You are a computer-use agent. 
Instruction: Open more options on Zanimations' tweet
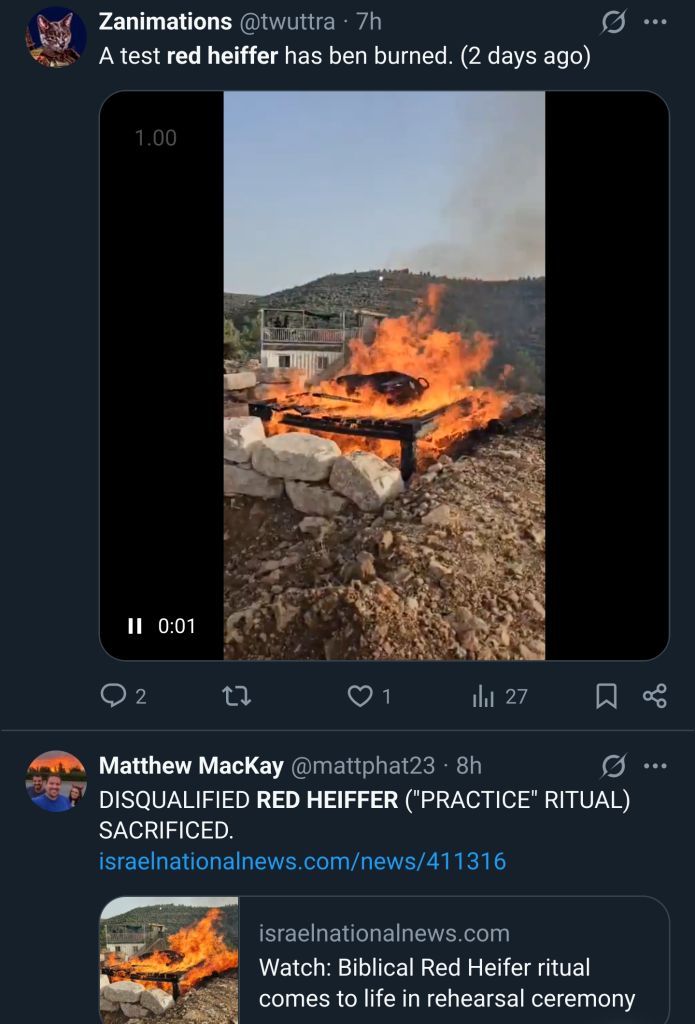[655, 22]
